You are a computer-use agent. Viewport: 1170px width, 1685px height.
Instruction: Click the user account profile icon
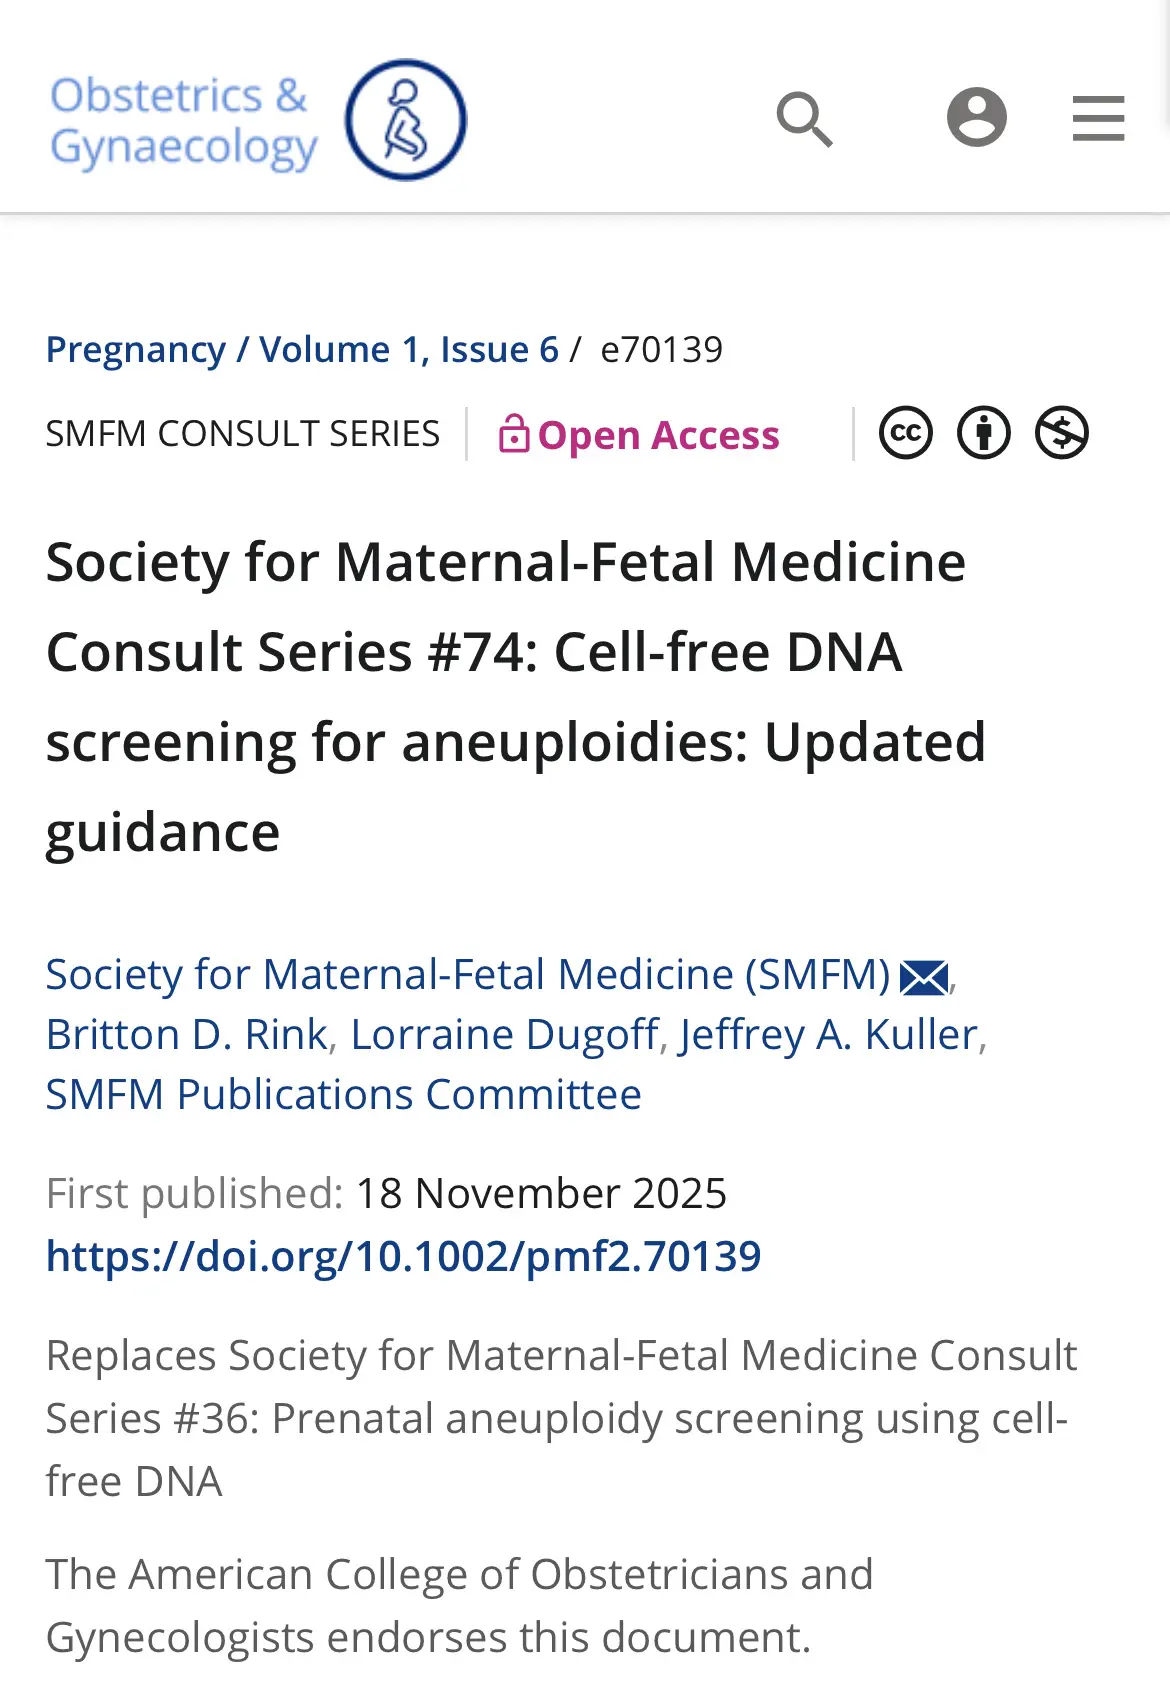pyautogui.click(x=976, y=117)
